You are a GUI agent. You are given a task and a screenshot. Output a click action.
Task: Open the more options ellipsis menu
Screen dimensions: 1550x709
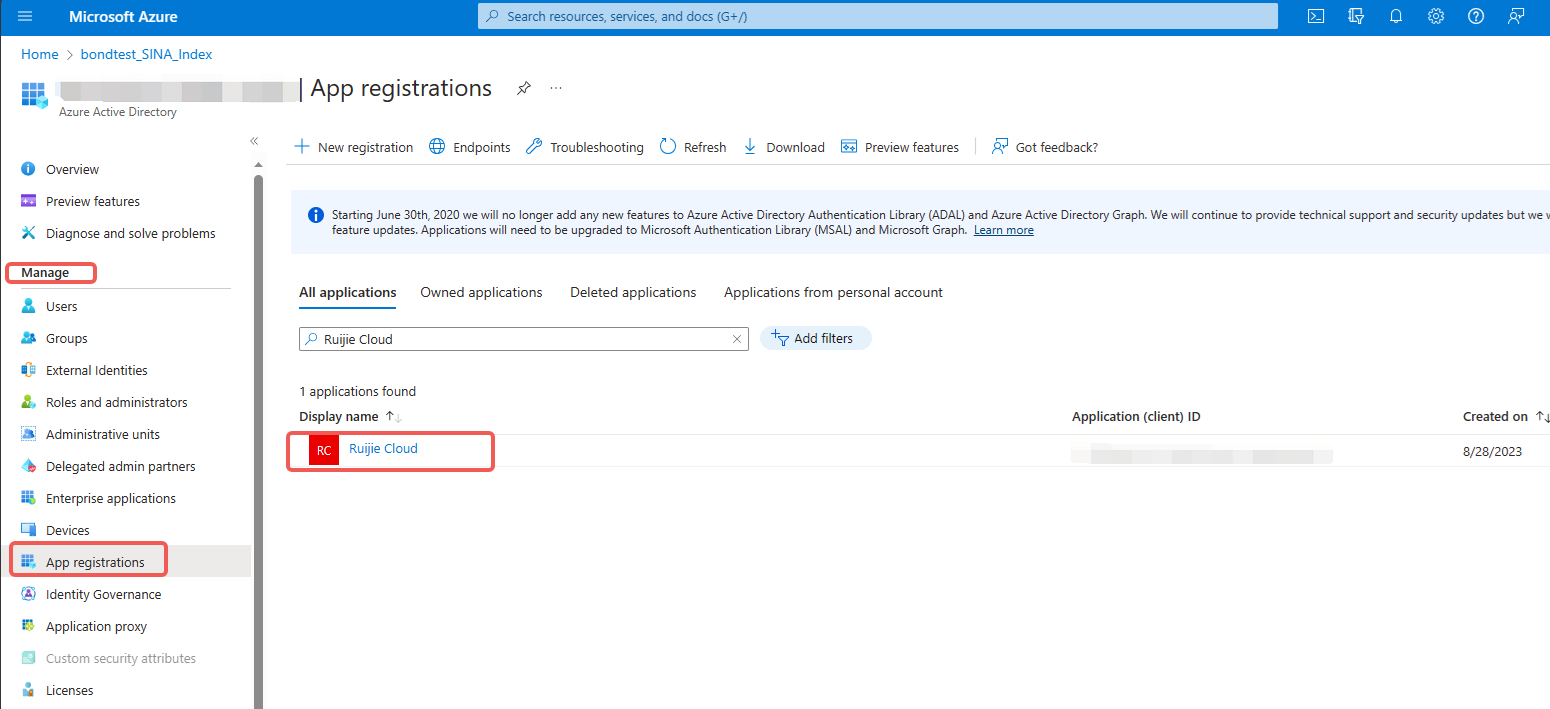pos(556,88)
